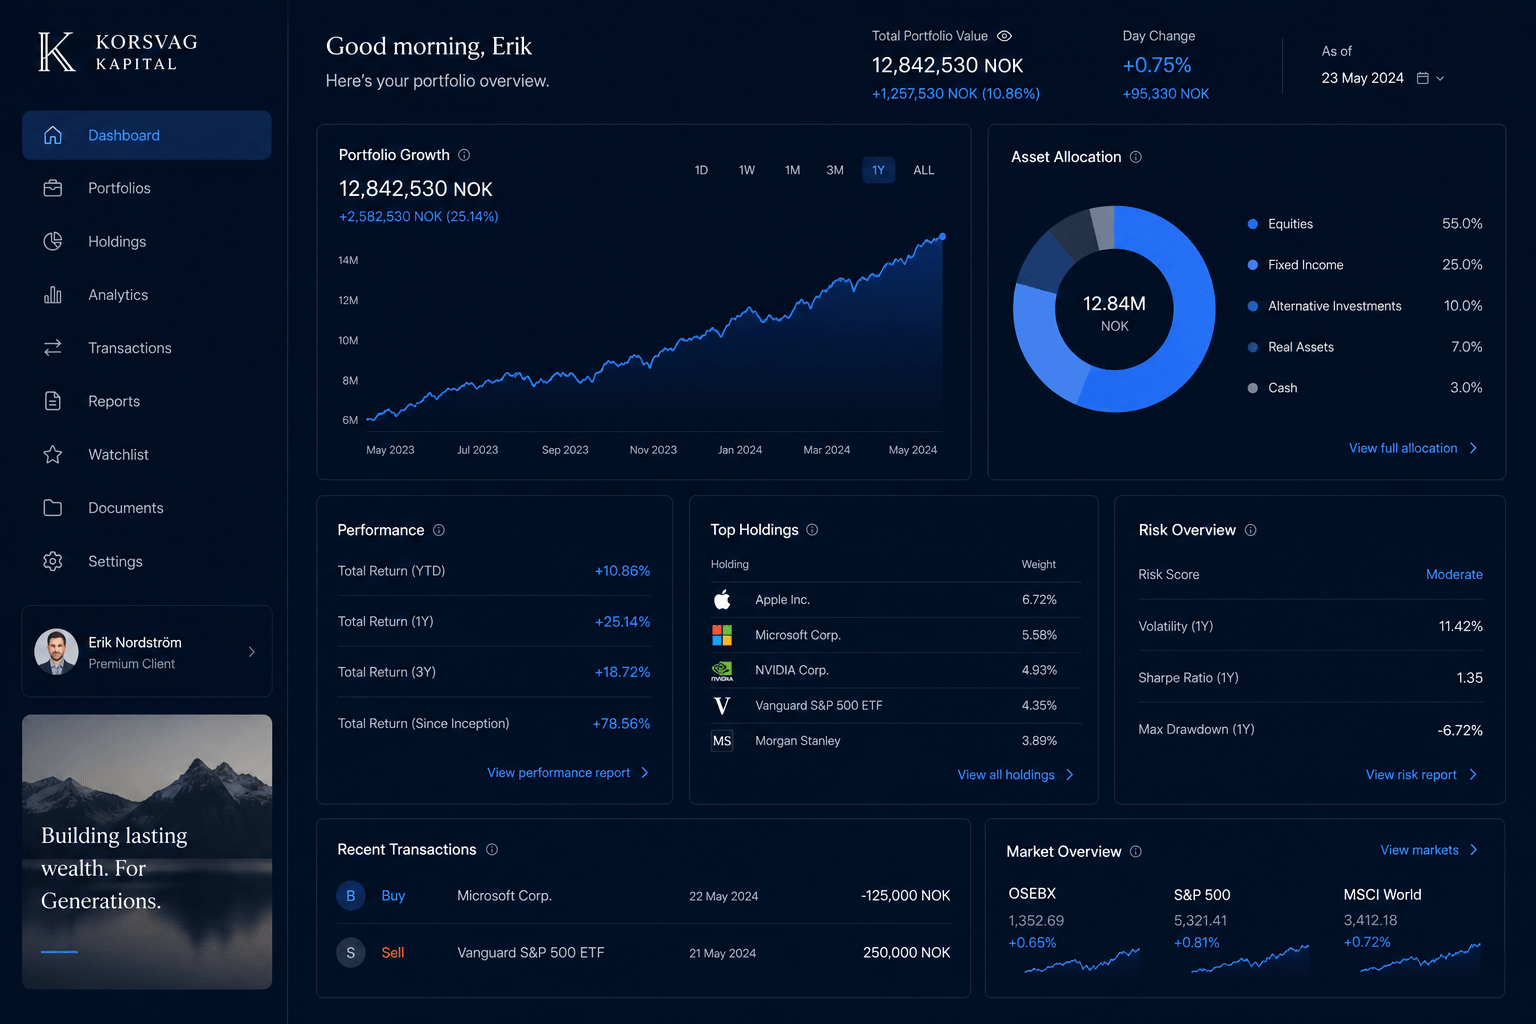Viewport: 1536px width, 1024px height.
Task: Follow the View all holdings link
Action: click(x=1006, y=775)
